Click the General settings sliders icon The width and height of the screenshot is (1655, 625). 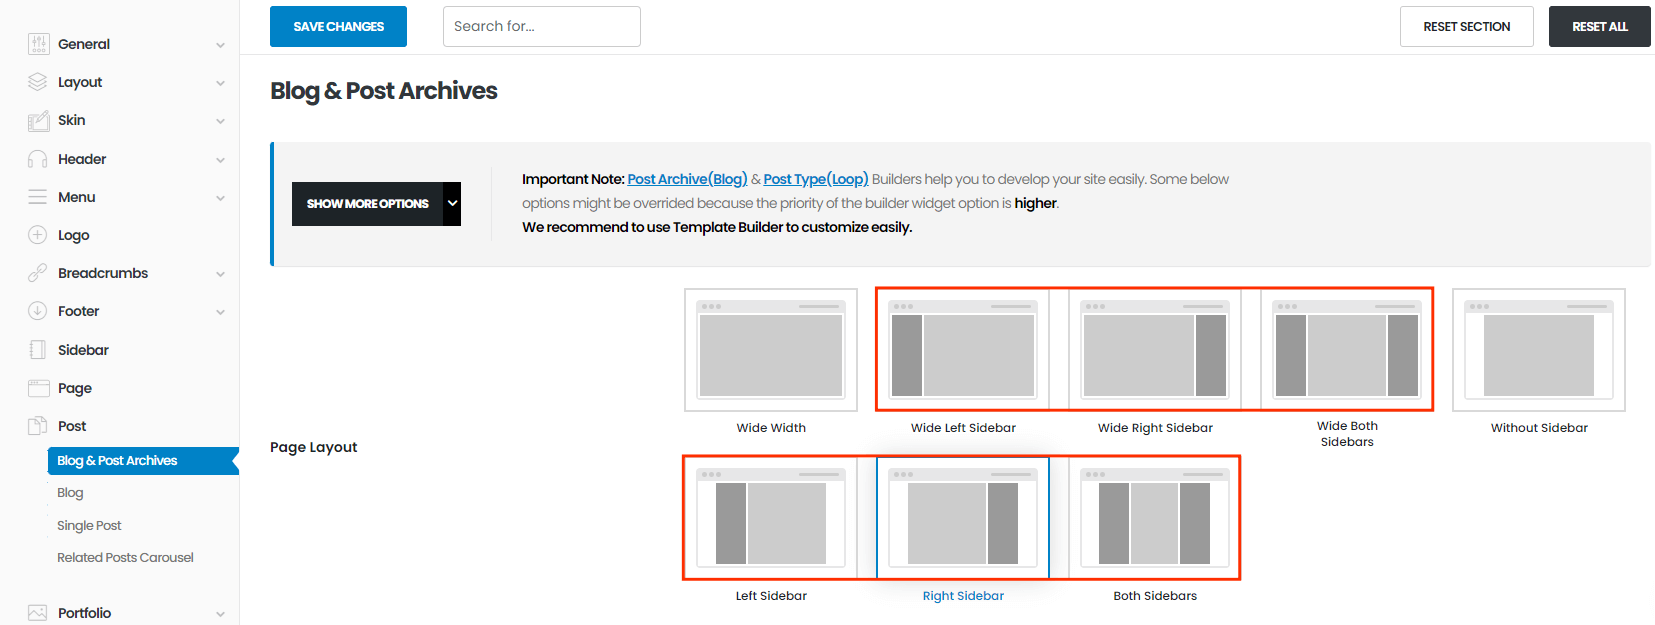tap(38, 44)
